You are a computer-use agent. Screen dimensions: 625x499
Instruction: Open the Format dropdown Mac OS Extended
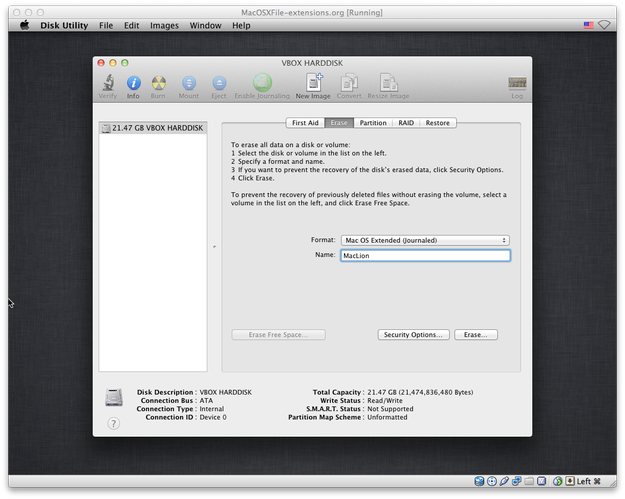(425, 240)
